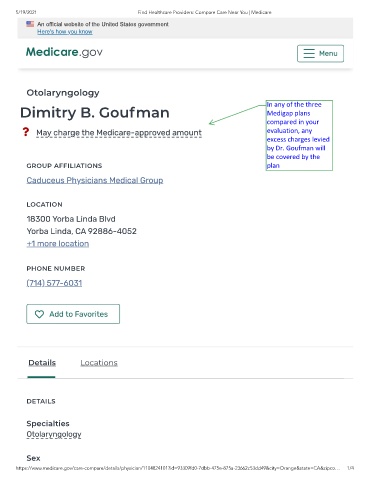Click the green annotation arrow
This screenshot has height=480, width=370.
tap(237, 115)
